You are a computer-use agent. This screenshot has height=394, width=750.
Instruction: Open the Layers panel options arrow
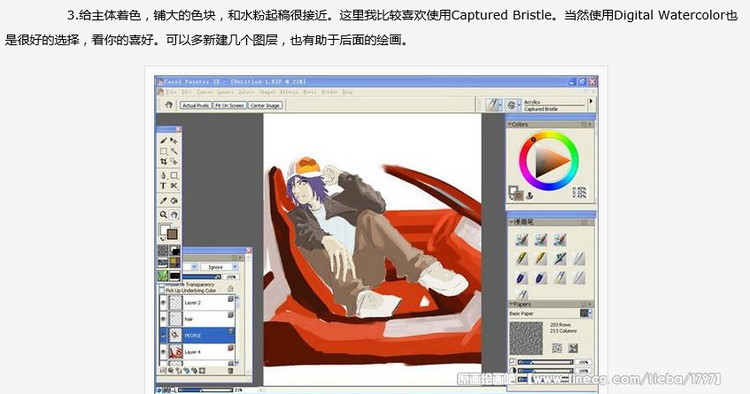pyautogui.click(x=241, y=258)
